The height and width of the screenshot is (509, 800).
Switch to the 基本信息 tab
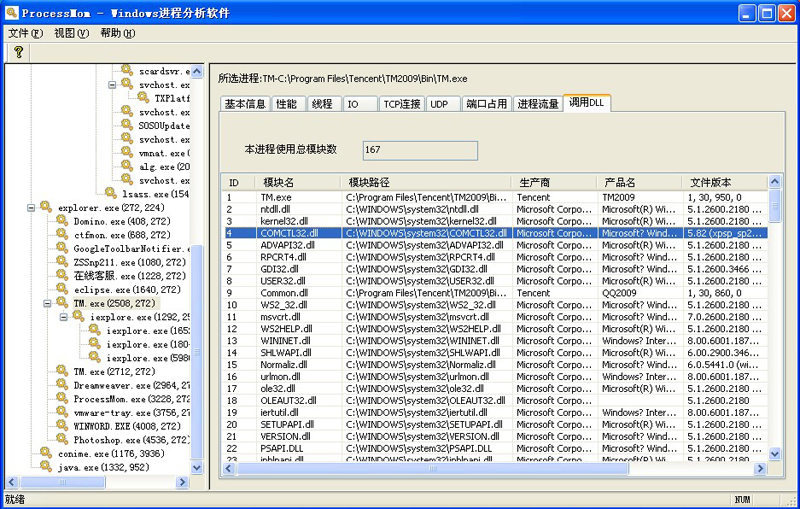[x=244, y=104]
